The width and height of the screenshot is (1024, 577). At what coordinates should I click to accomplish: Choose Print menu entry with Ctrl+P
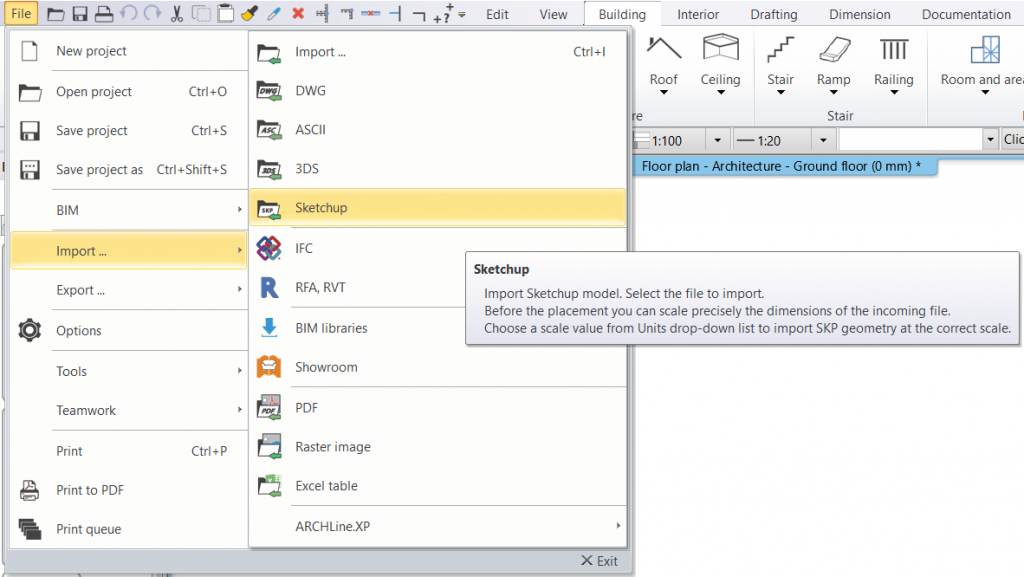click(x=129, y=450)
